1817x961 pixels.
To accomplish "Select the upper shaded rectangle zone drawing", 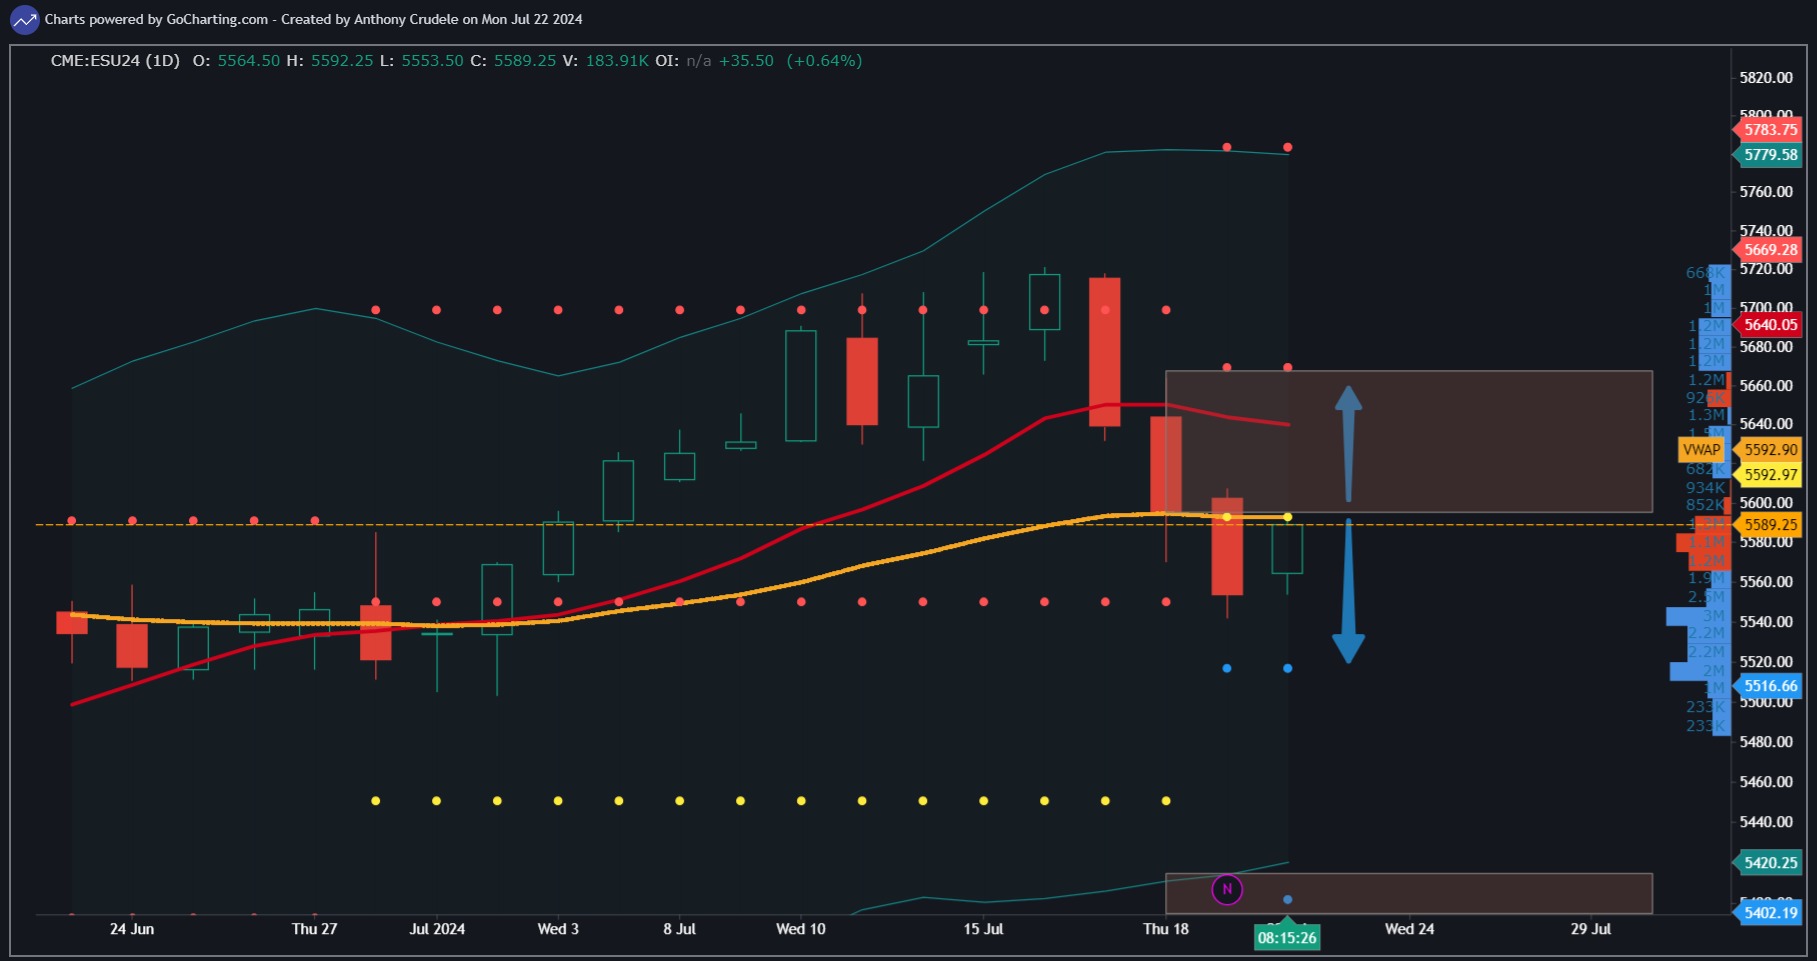I will coord(1409,442).
